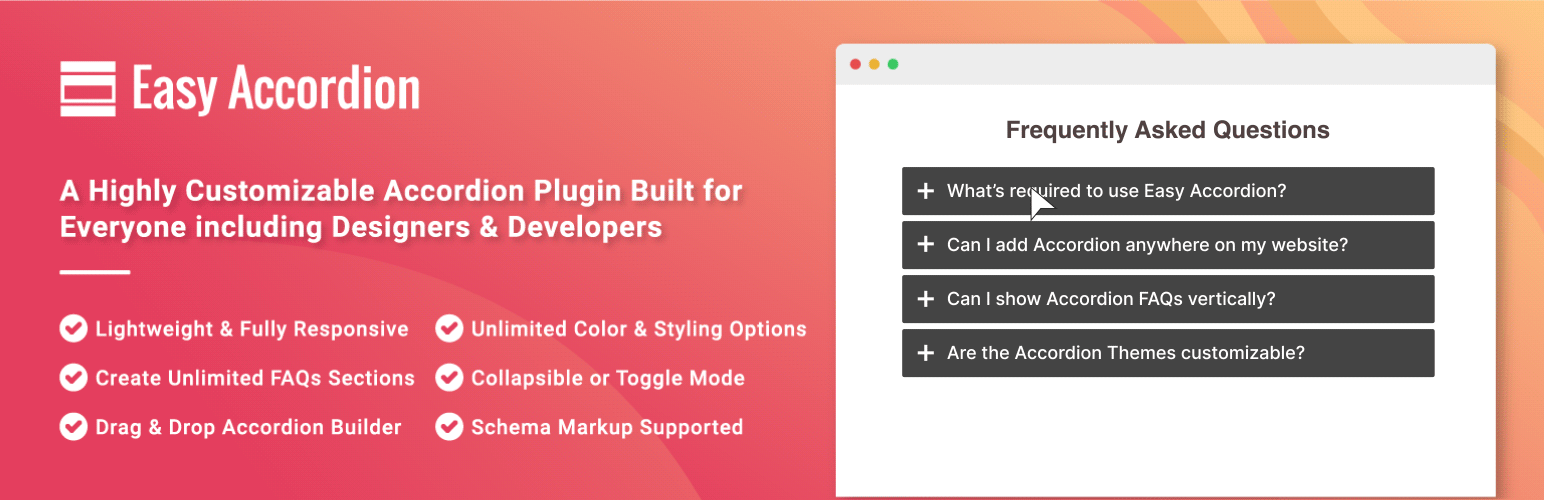
Task: Select the "Drag & Drop Accordion Builder" text
Action: click(x=248, y=427)
